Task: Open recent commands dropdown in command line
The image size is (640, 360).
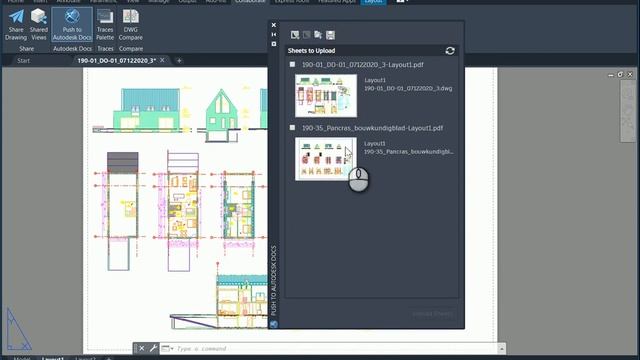Action: pos(167,349)
